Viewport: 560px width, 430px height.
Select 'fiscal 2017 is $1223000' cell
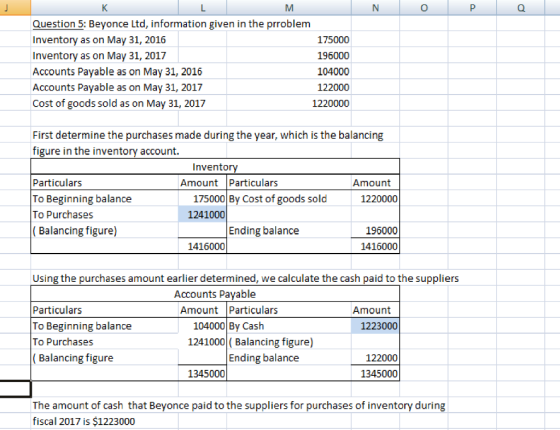coord(84,421)
